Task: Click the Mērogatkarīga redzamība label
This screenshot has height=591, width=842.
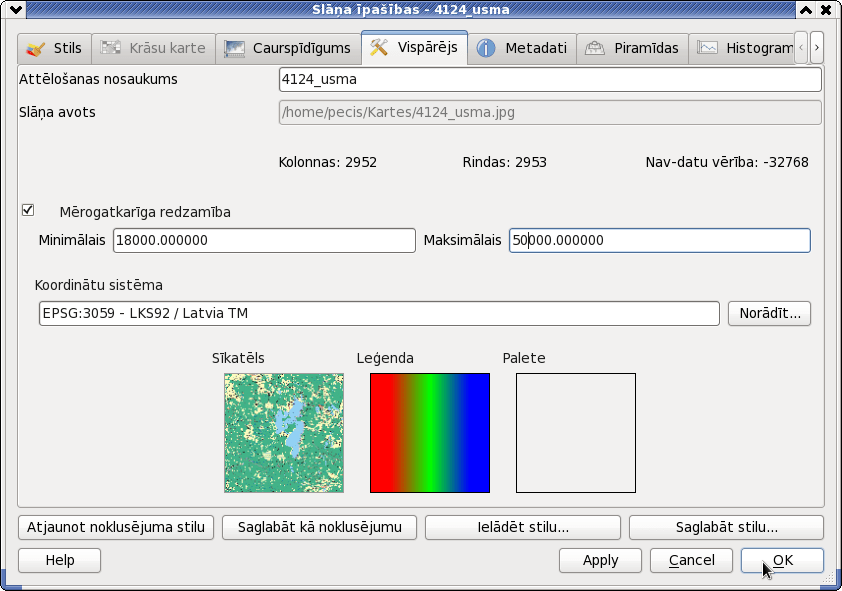Action: (145, 213)
